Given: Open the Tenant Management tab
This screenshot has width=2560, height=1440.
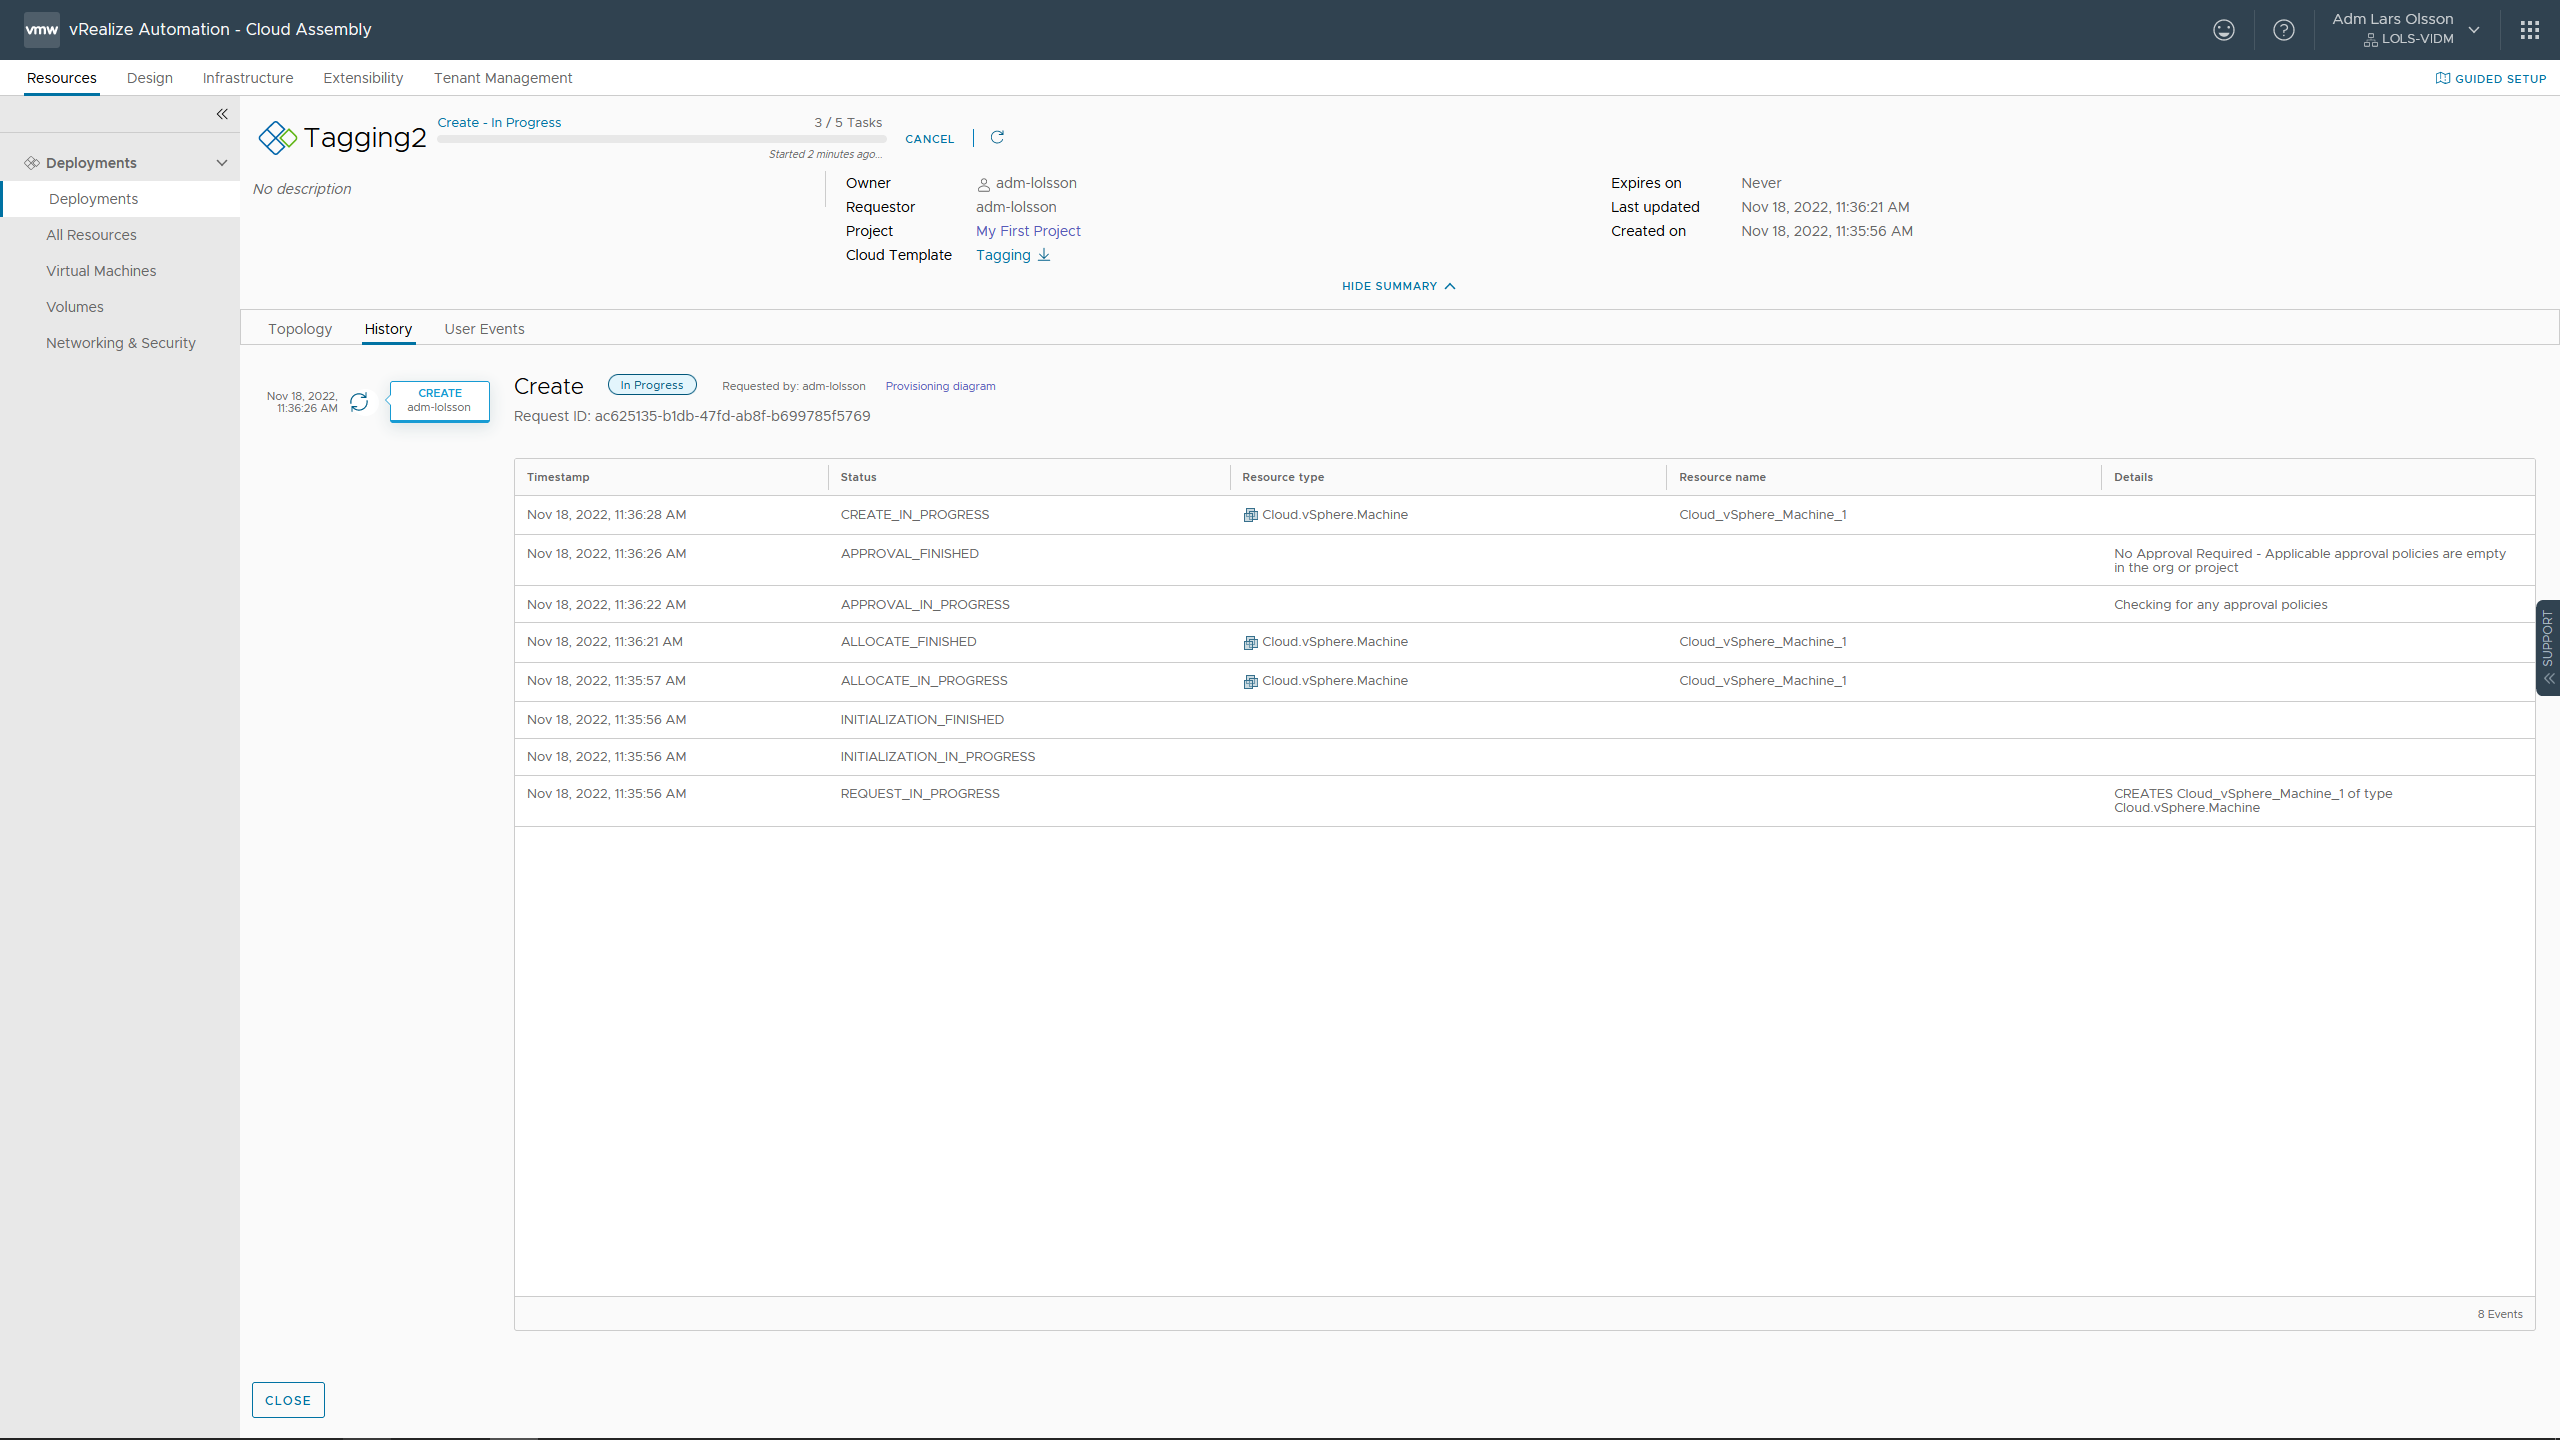Looking at the screenshot, I should 503,78.
